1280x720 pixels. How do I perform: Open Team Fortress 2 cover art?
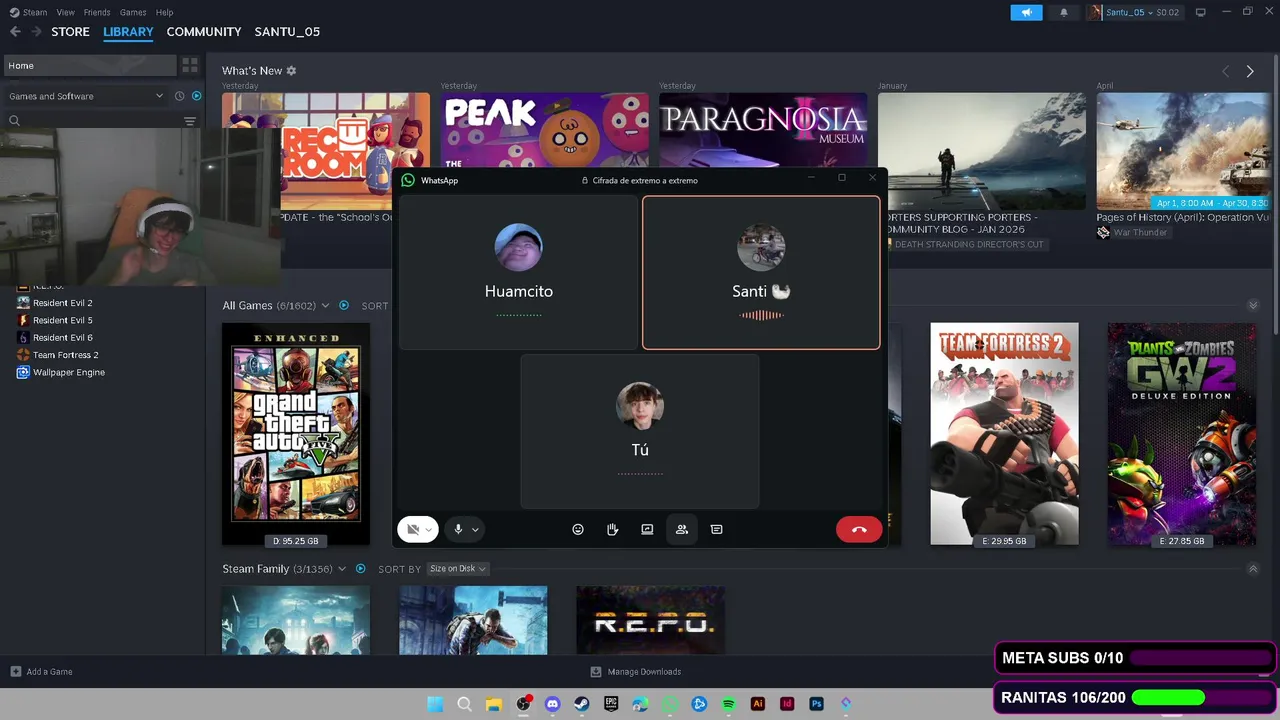(1004, 434)
